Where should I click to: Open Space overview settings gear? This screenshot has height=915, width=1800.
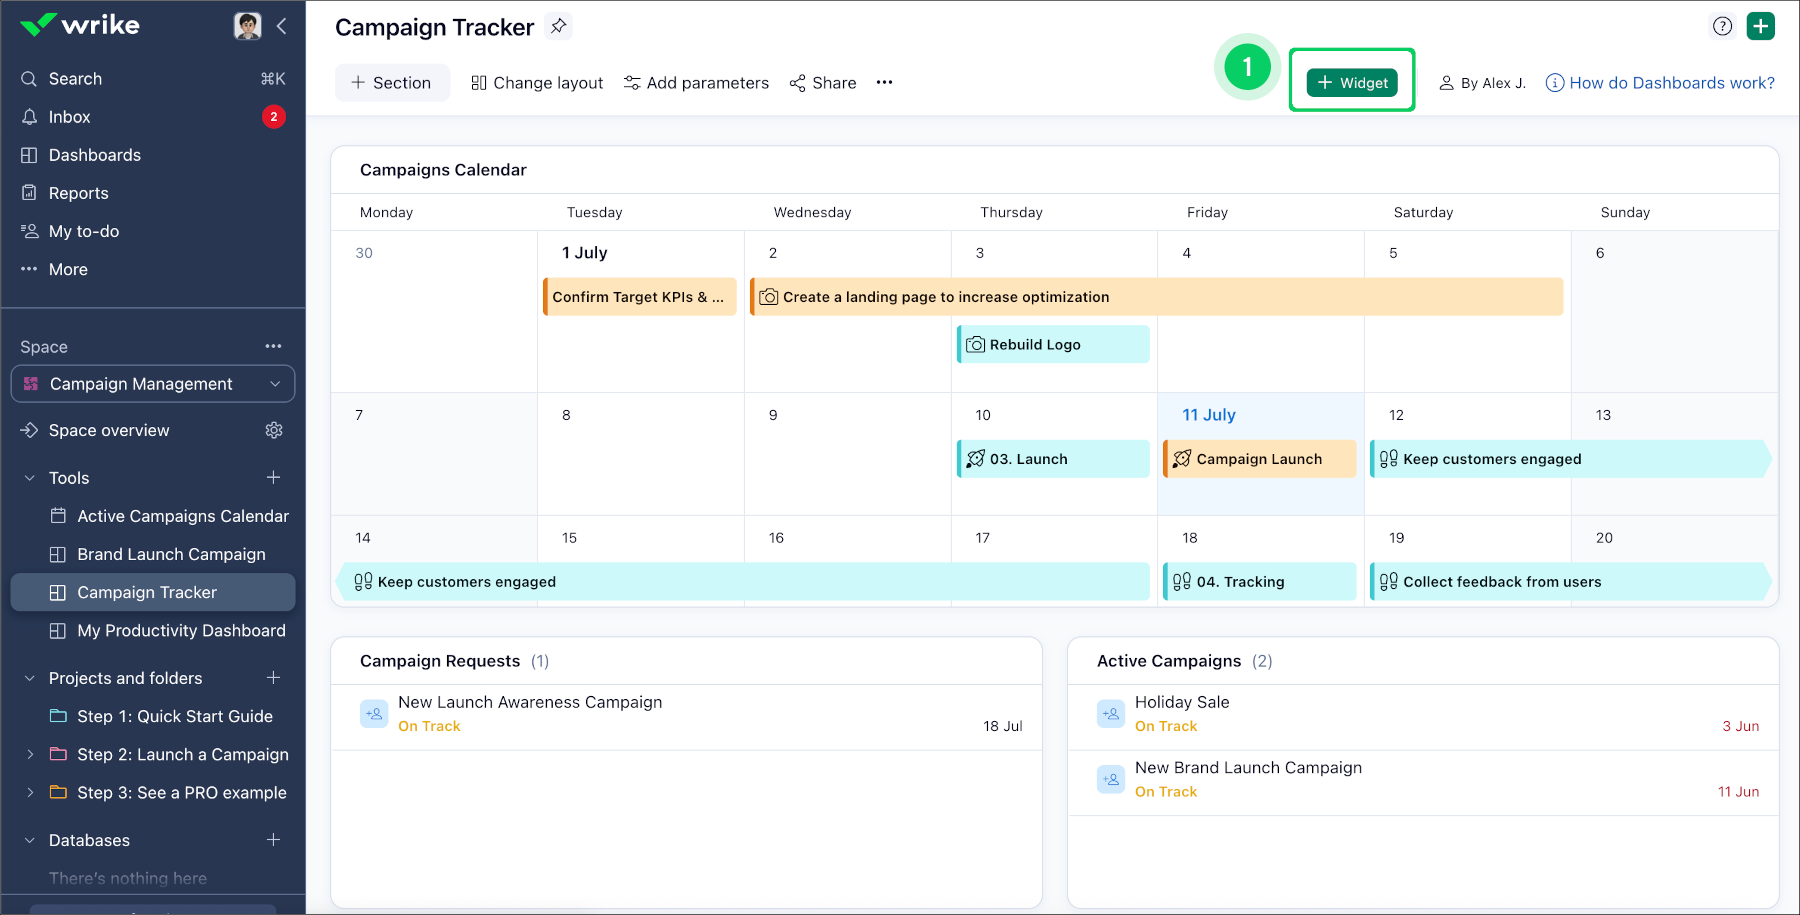point(274,430)
